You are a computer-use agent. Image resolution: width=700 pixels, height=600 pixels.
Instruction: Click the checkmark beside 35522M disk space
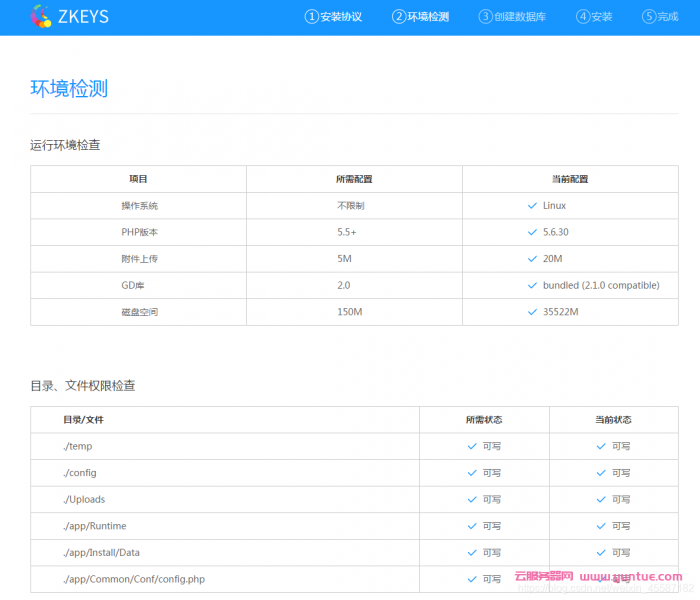532,312
